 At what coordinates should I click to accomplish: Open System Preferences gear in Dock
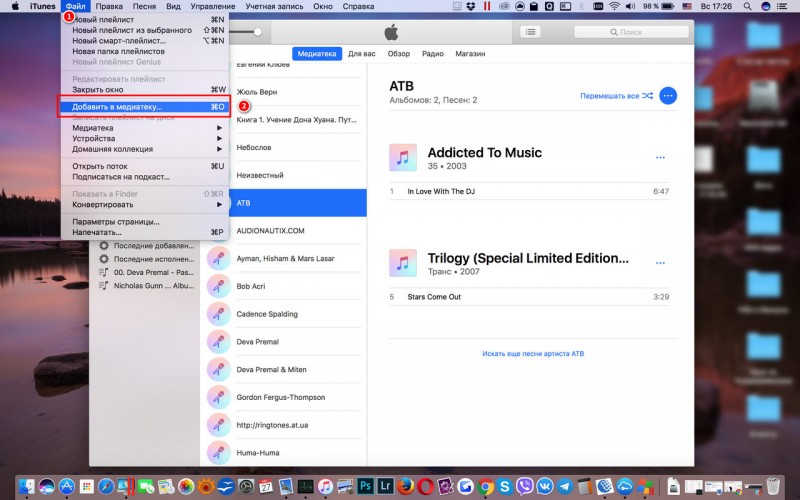click(246, 486)
